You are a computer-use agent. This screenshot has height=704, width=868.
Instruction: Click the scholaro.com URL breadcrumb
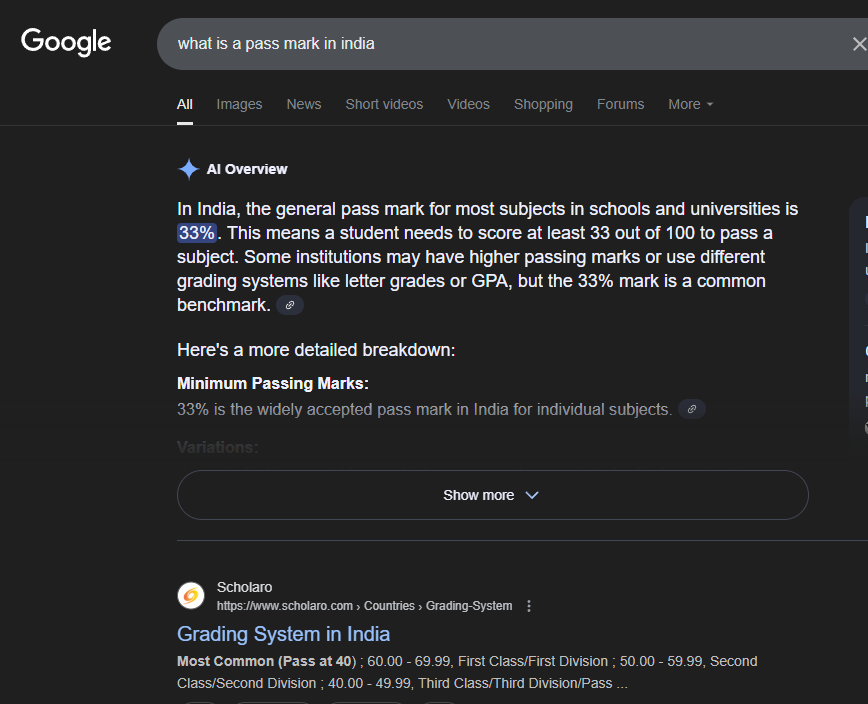(x=364, y=606)
